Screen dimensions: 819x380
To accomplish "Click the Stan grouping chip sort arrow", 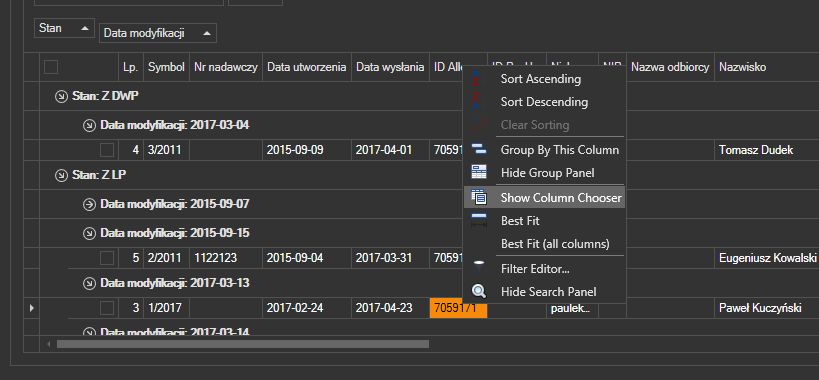I will [85, 28].
